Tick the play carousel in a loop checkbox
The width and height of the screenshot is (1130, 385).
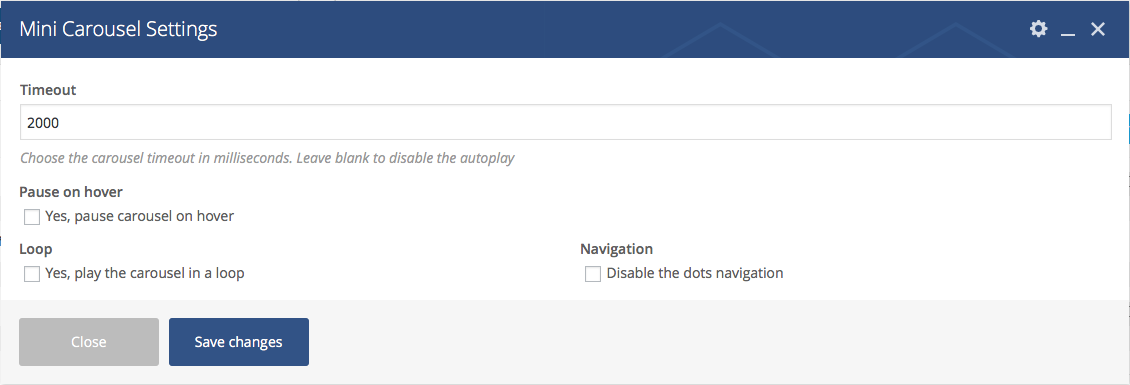[x=32, y=274]
